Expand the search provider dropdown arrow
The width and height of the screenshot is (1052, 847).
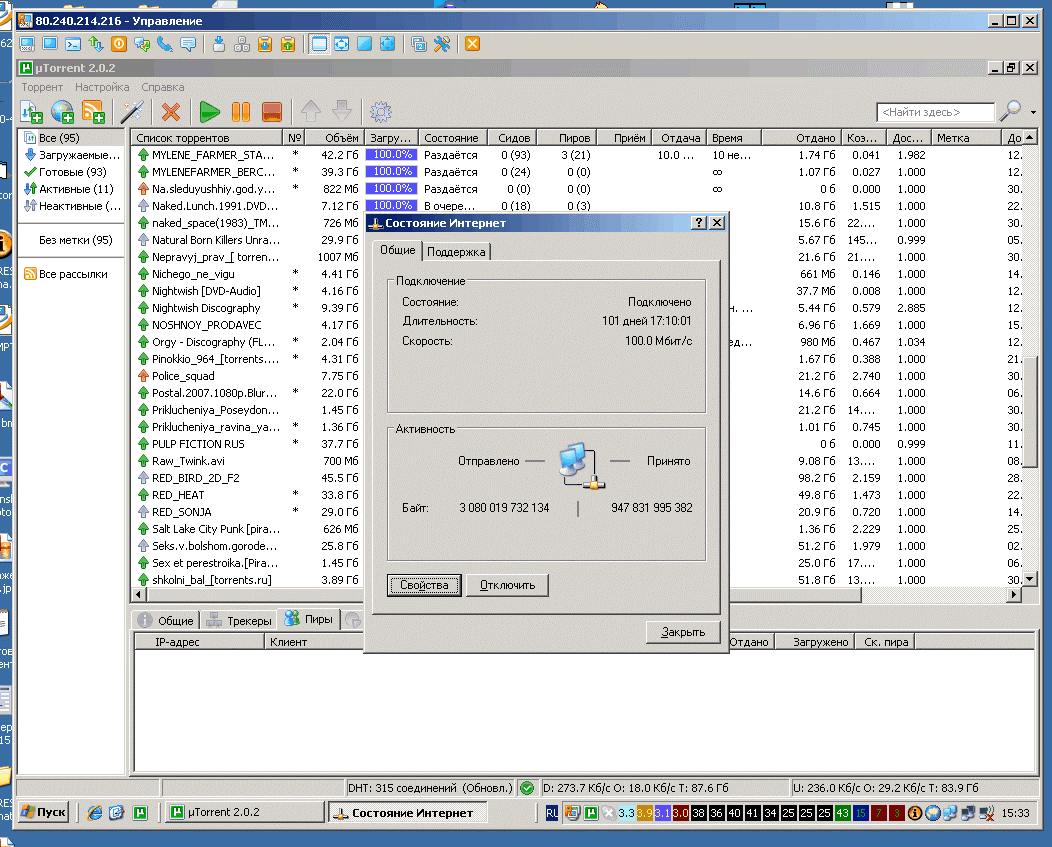tap(1034, 112)
